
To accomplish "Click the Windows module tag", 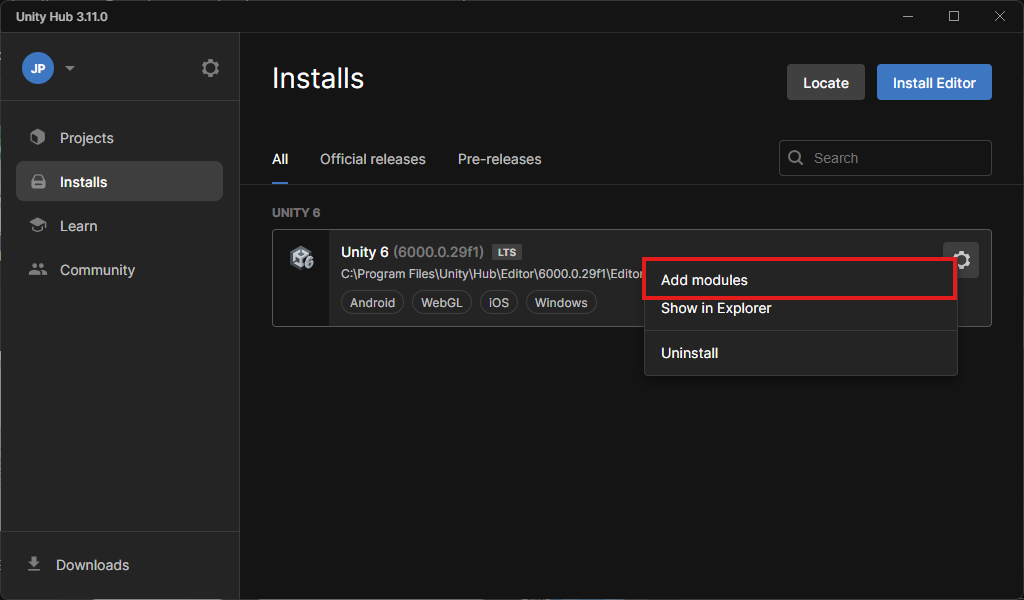I will [561, 302].
